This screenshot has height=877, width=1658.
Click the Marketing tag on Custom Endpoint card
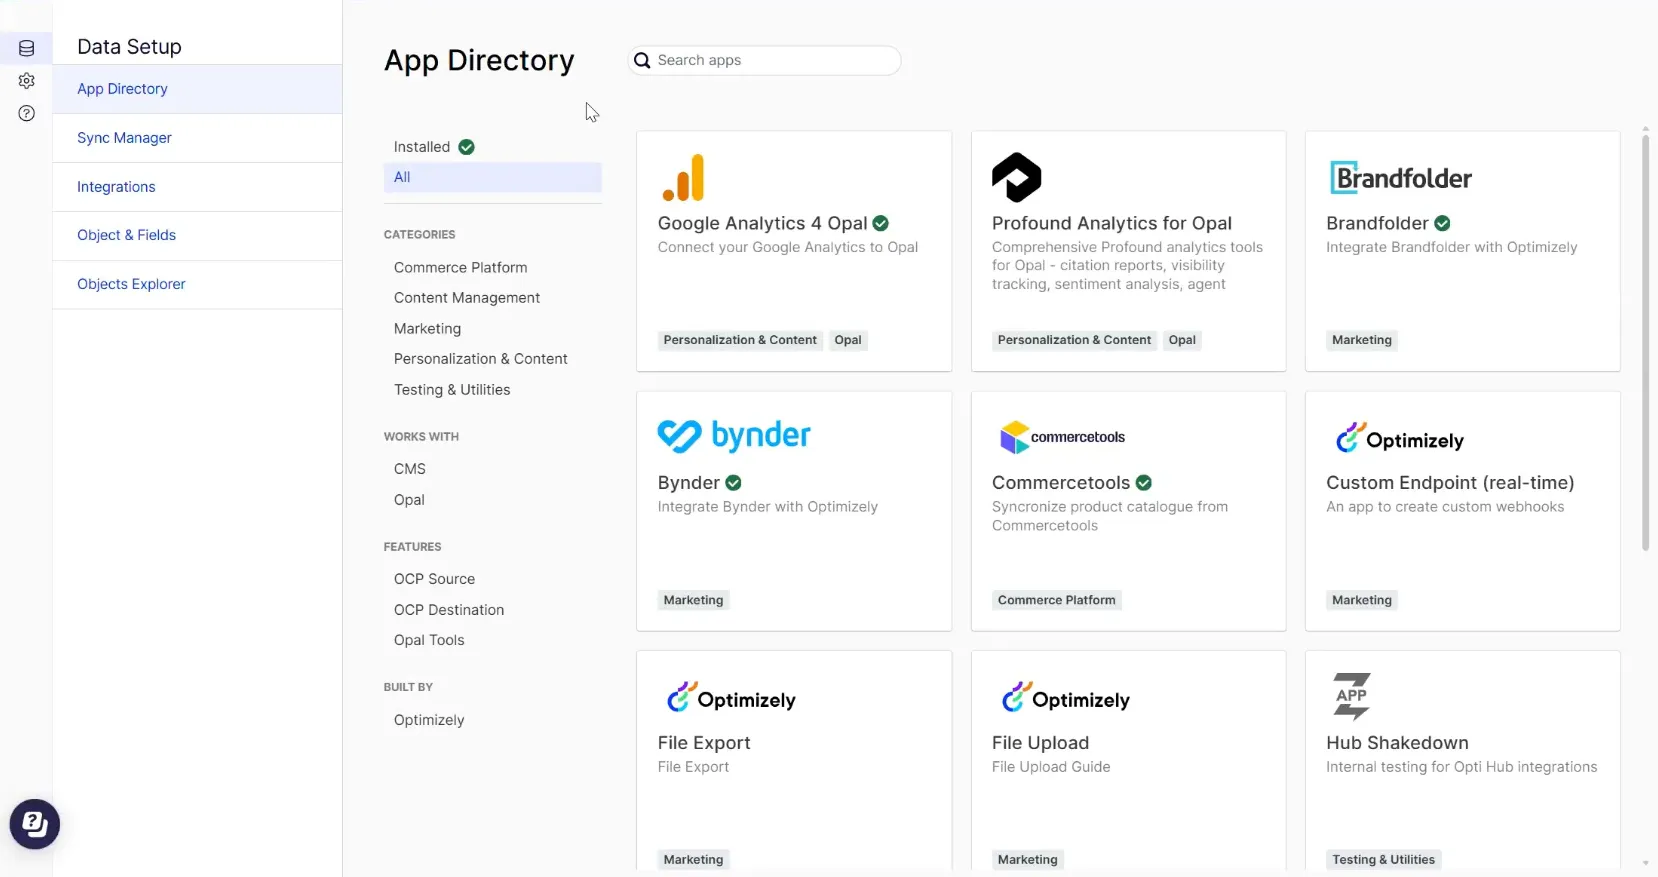tap(1362, 600)
